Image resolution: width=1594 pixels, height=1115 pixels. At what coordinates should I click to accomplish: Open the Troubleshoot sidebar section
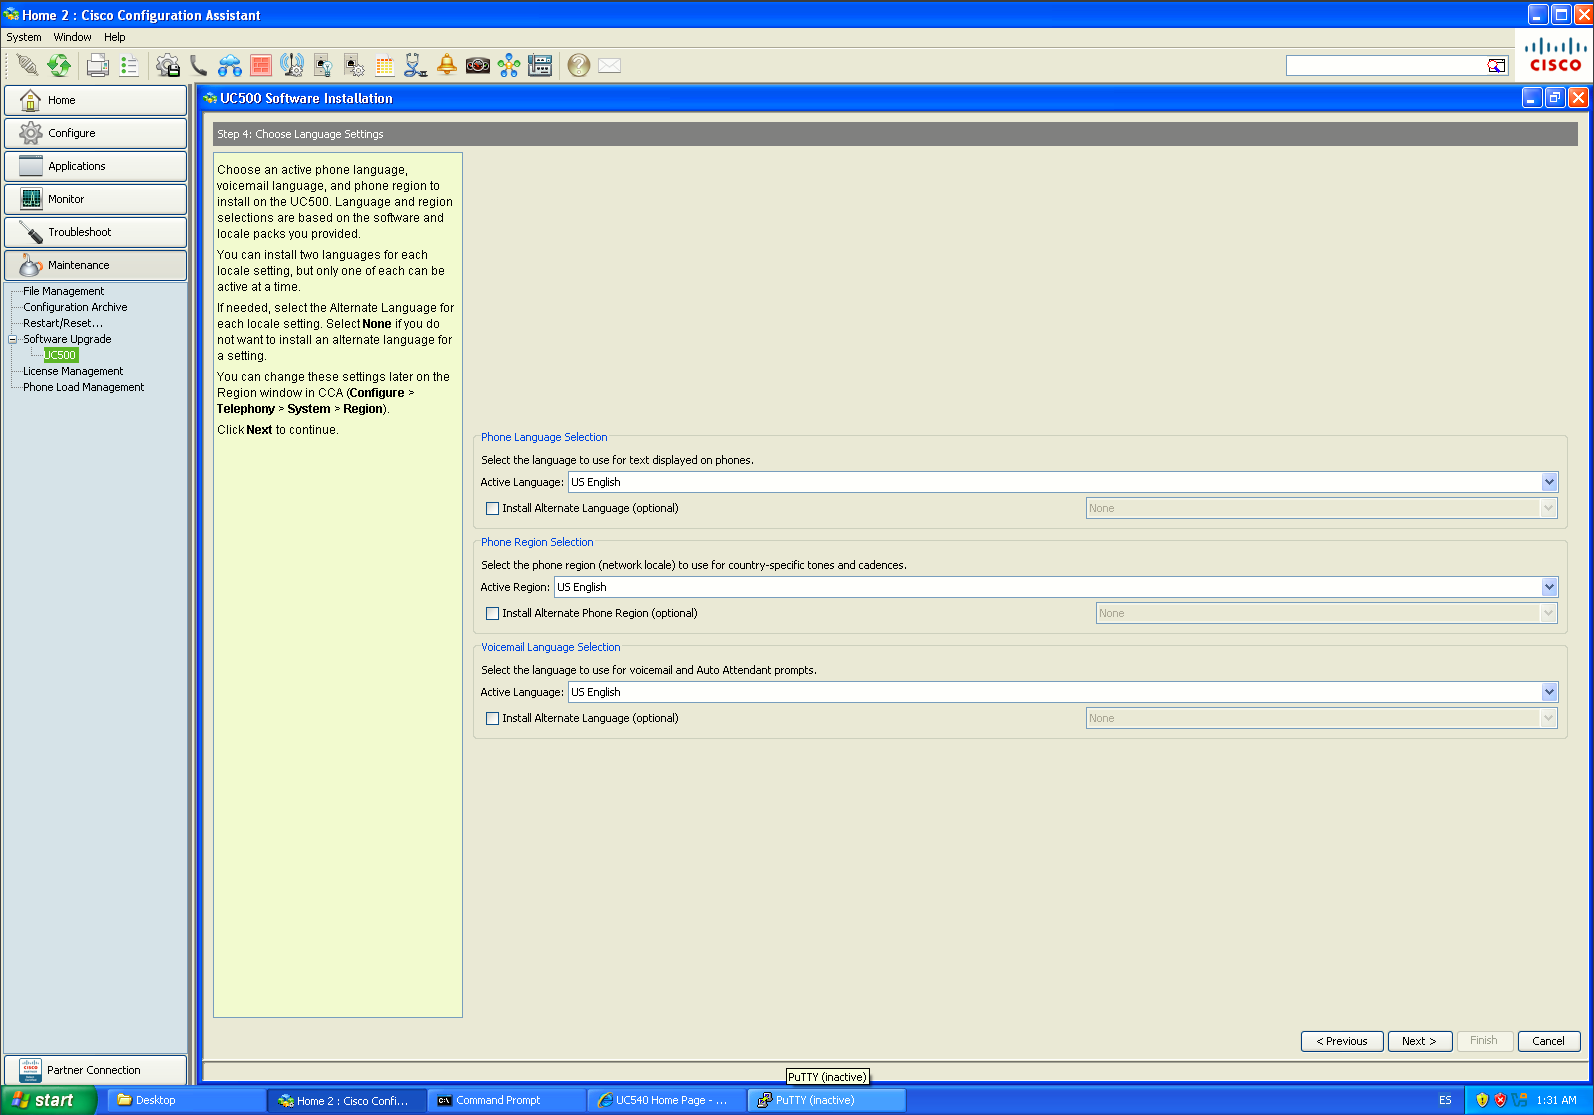(x=95, y=232)
